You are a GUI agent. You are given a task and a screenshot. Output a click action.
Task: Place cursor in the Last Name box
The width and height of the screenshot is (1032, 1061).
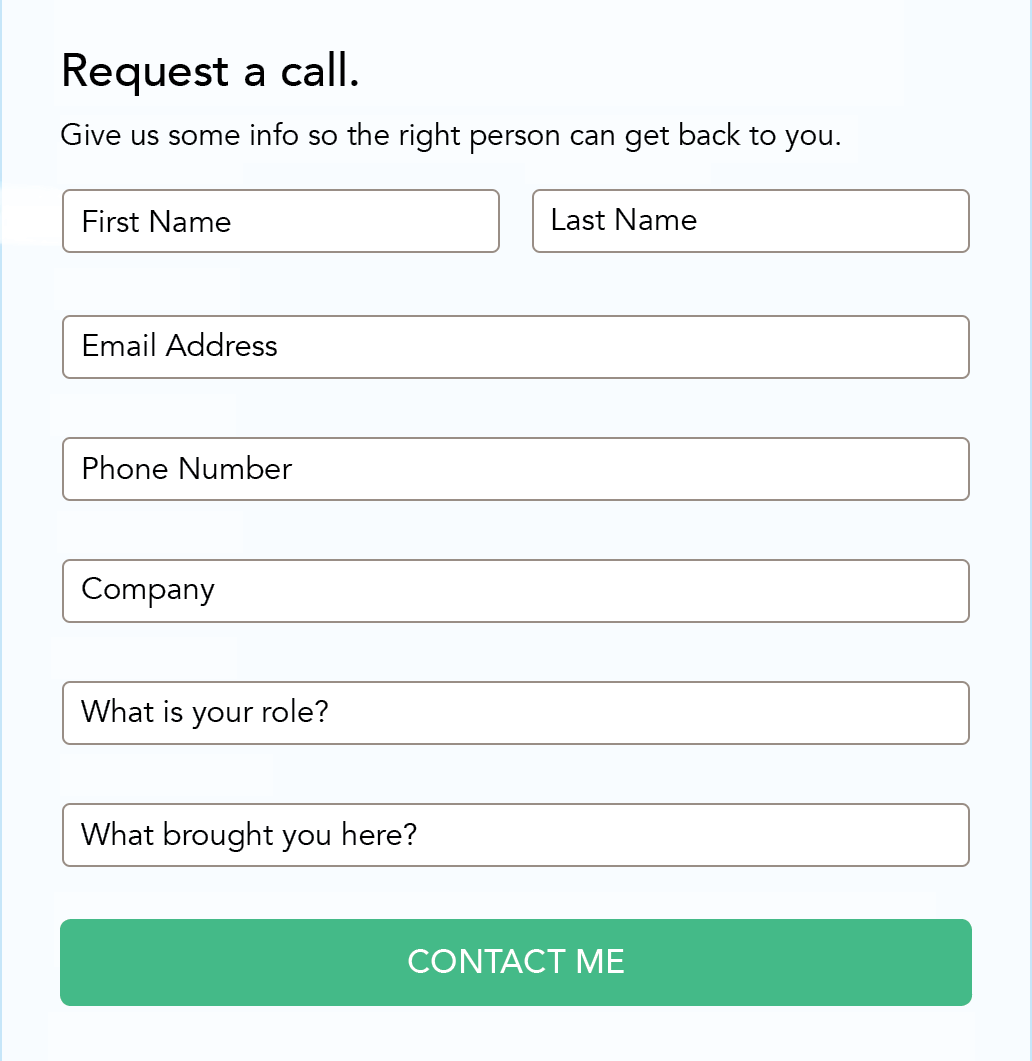click(750, 221)
